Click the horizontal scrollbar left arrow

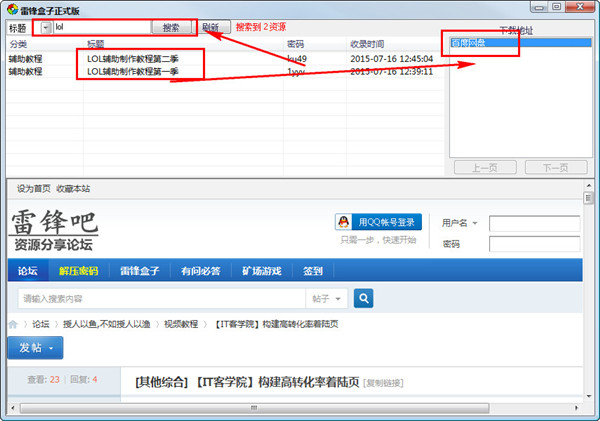pyautogui.click(x=12, y=408)
